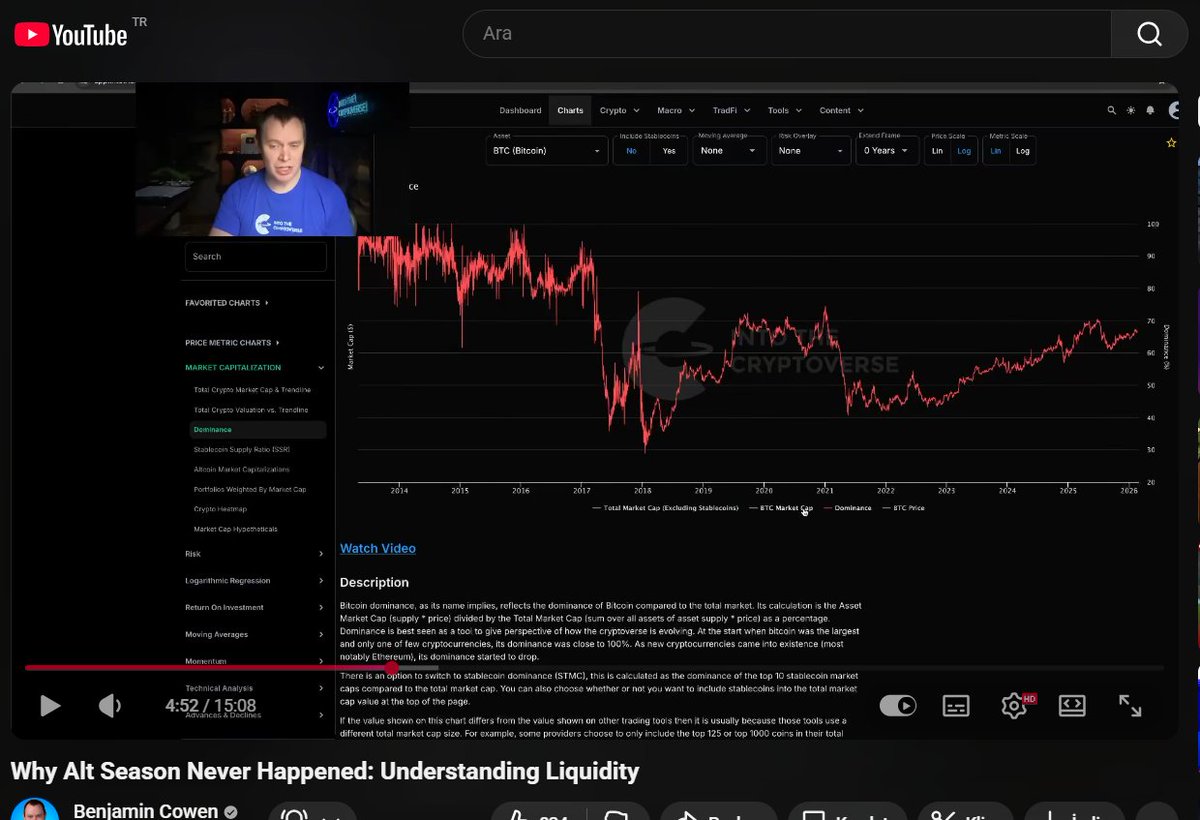Expand the Risk sidebar section
This screenshot has width=1200, height=820.
[x=192, y=554]
